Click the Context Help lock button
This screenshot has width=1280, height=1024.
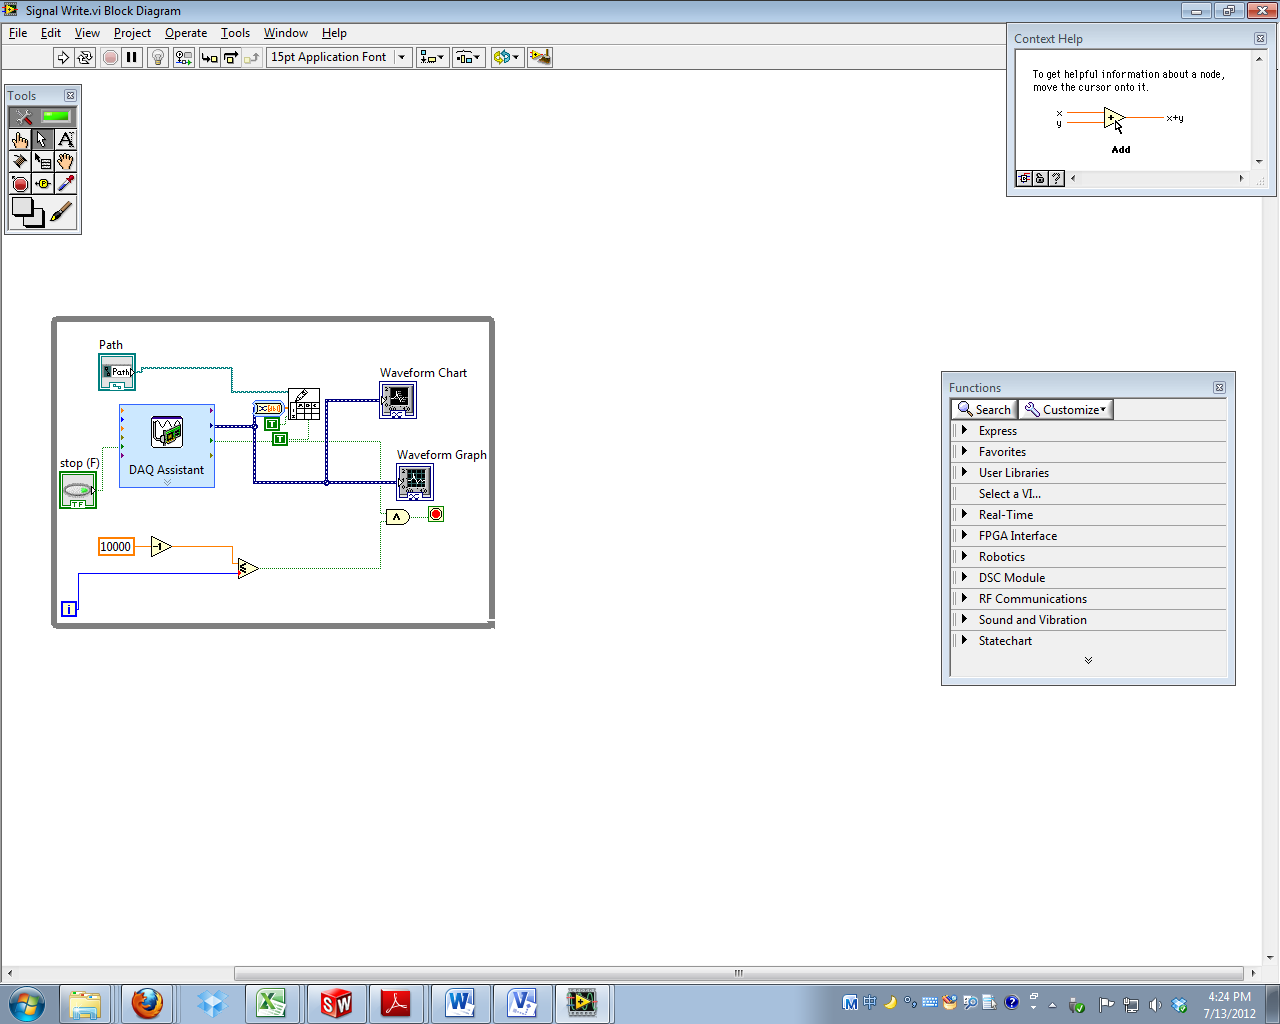point(1040,178)
